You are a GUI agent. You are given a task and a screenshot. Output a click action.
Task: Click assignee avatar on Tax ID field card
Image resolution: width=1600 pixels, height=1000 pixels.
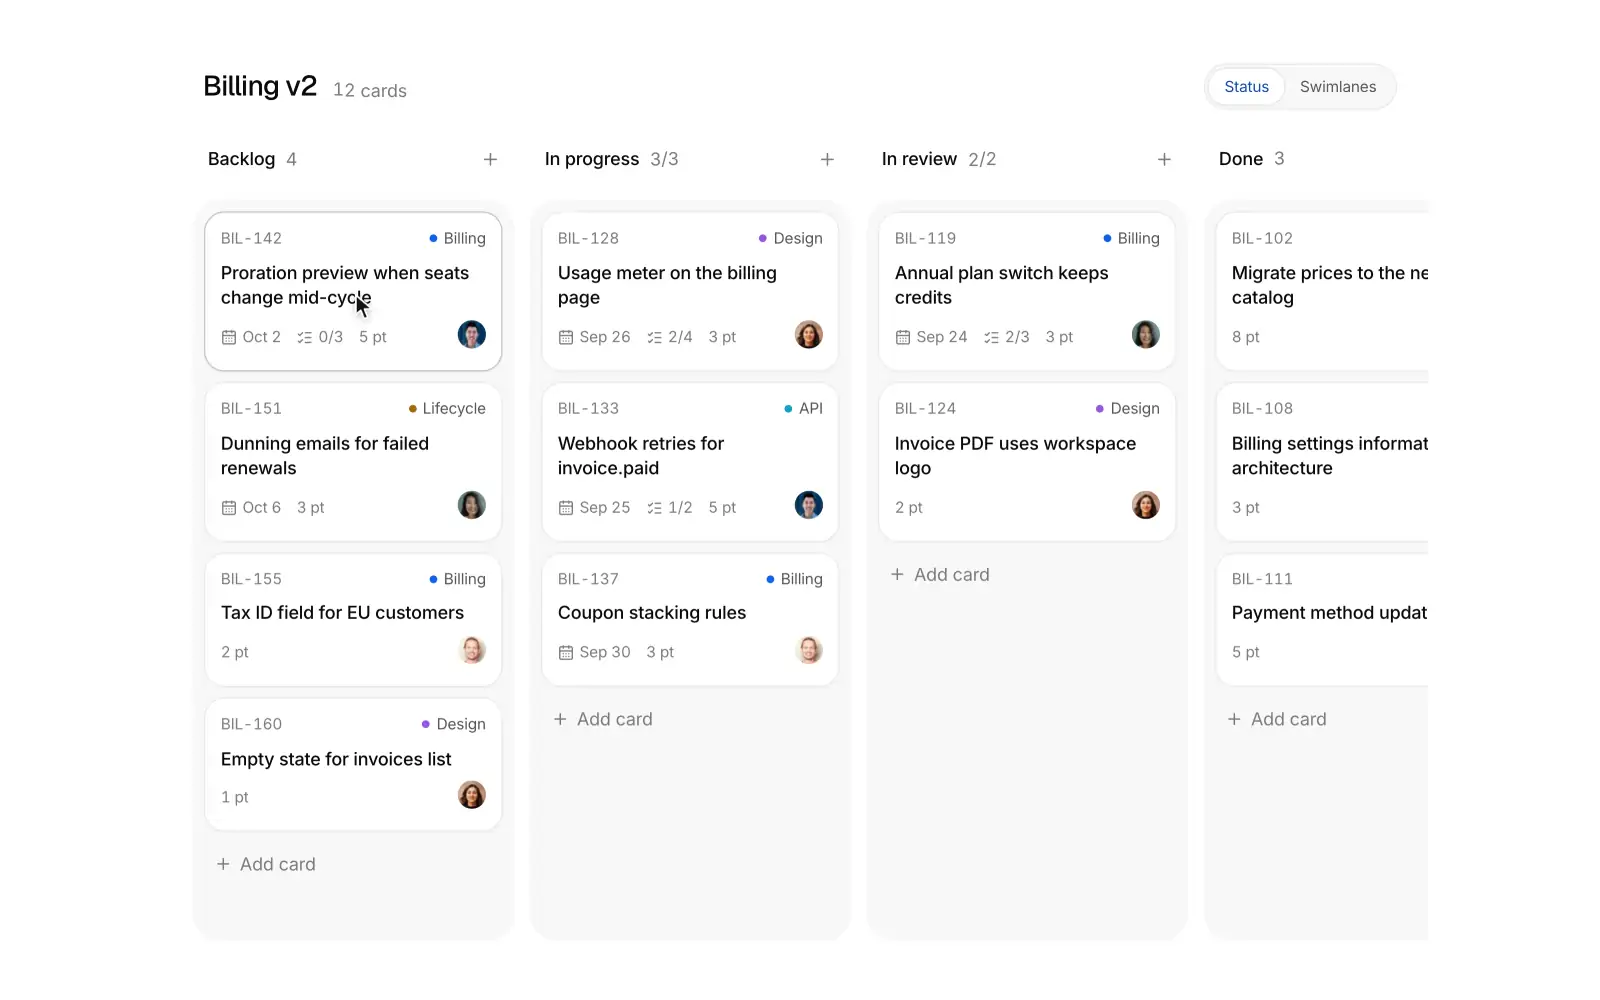[x=472, y=650]
